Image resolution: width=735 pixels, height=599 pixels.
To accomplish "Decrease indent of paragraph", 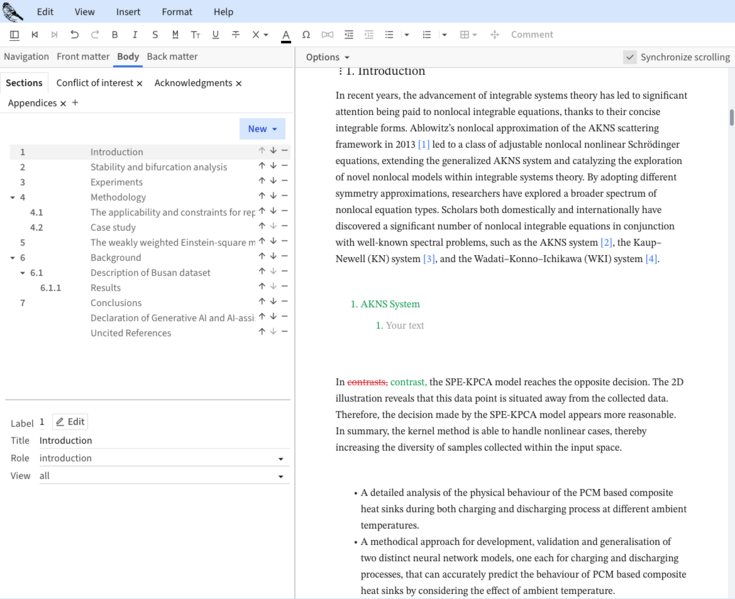I will (x=369, y=35).
